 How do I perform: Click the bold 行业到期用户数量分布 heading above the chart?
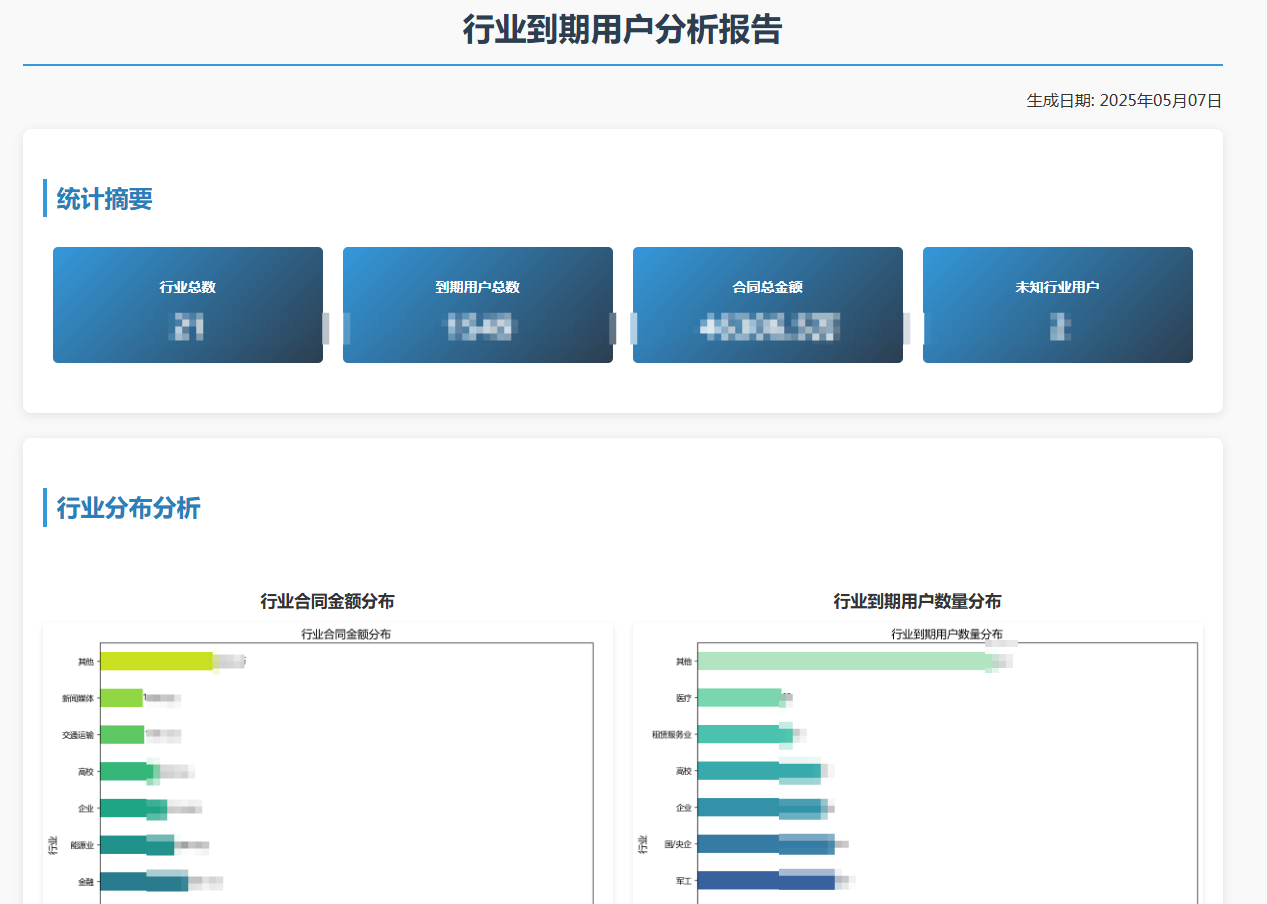(917, 601)
